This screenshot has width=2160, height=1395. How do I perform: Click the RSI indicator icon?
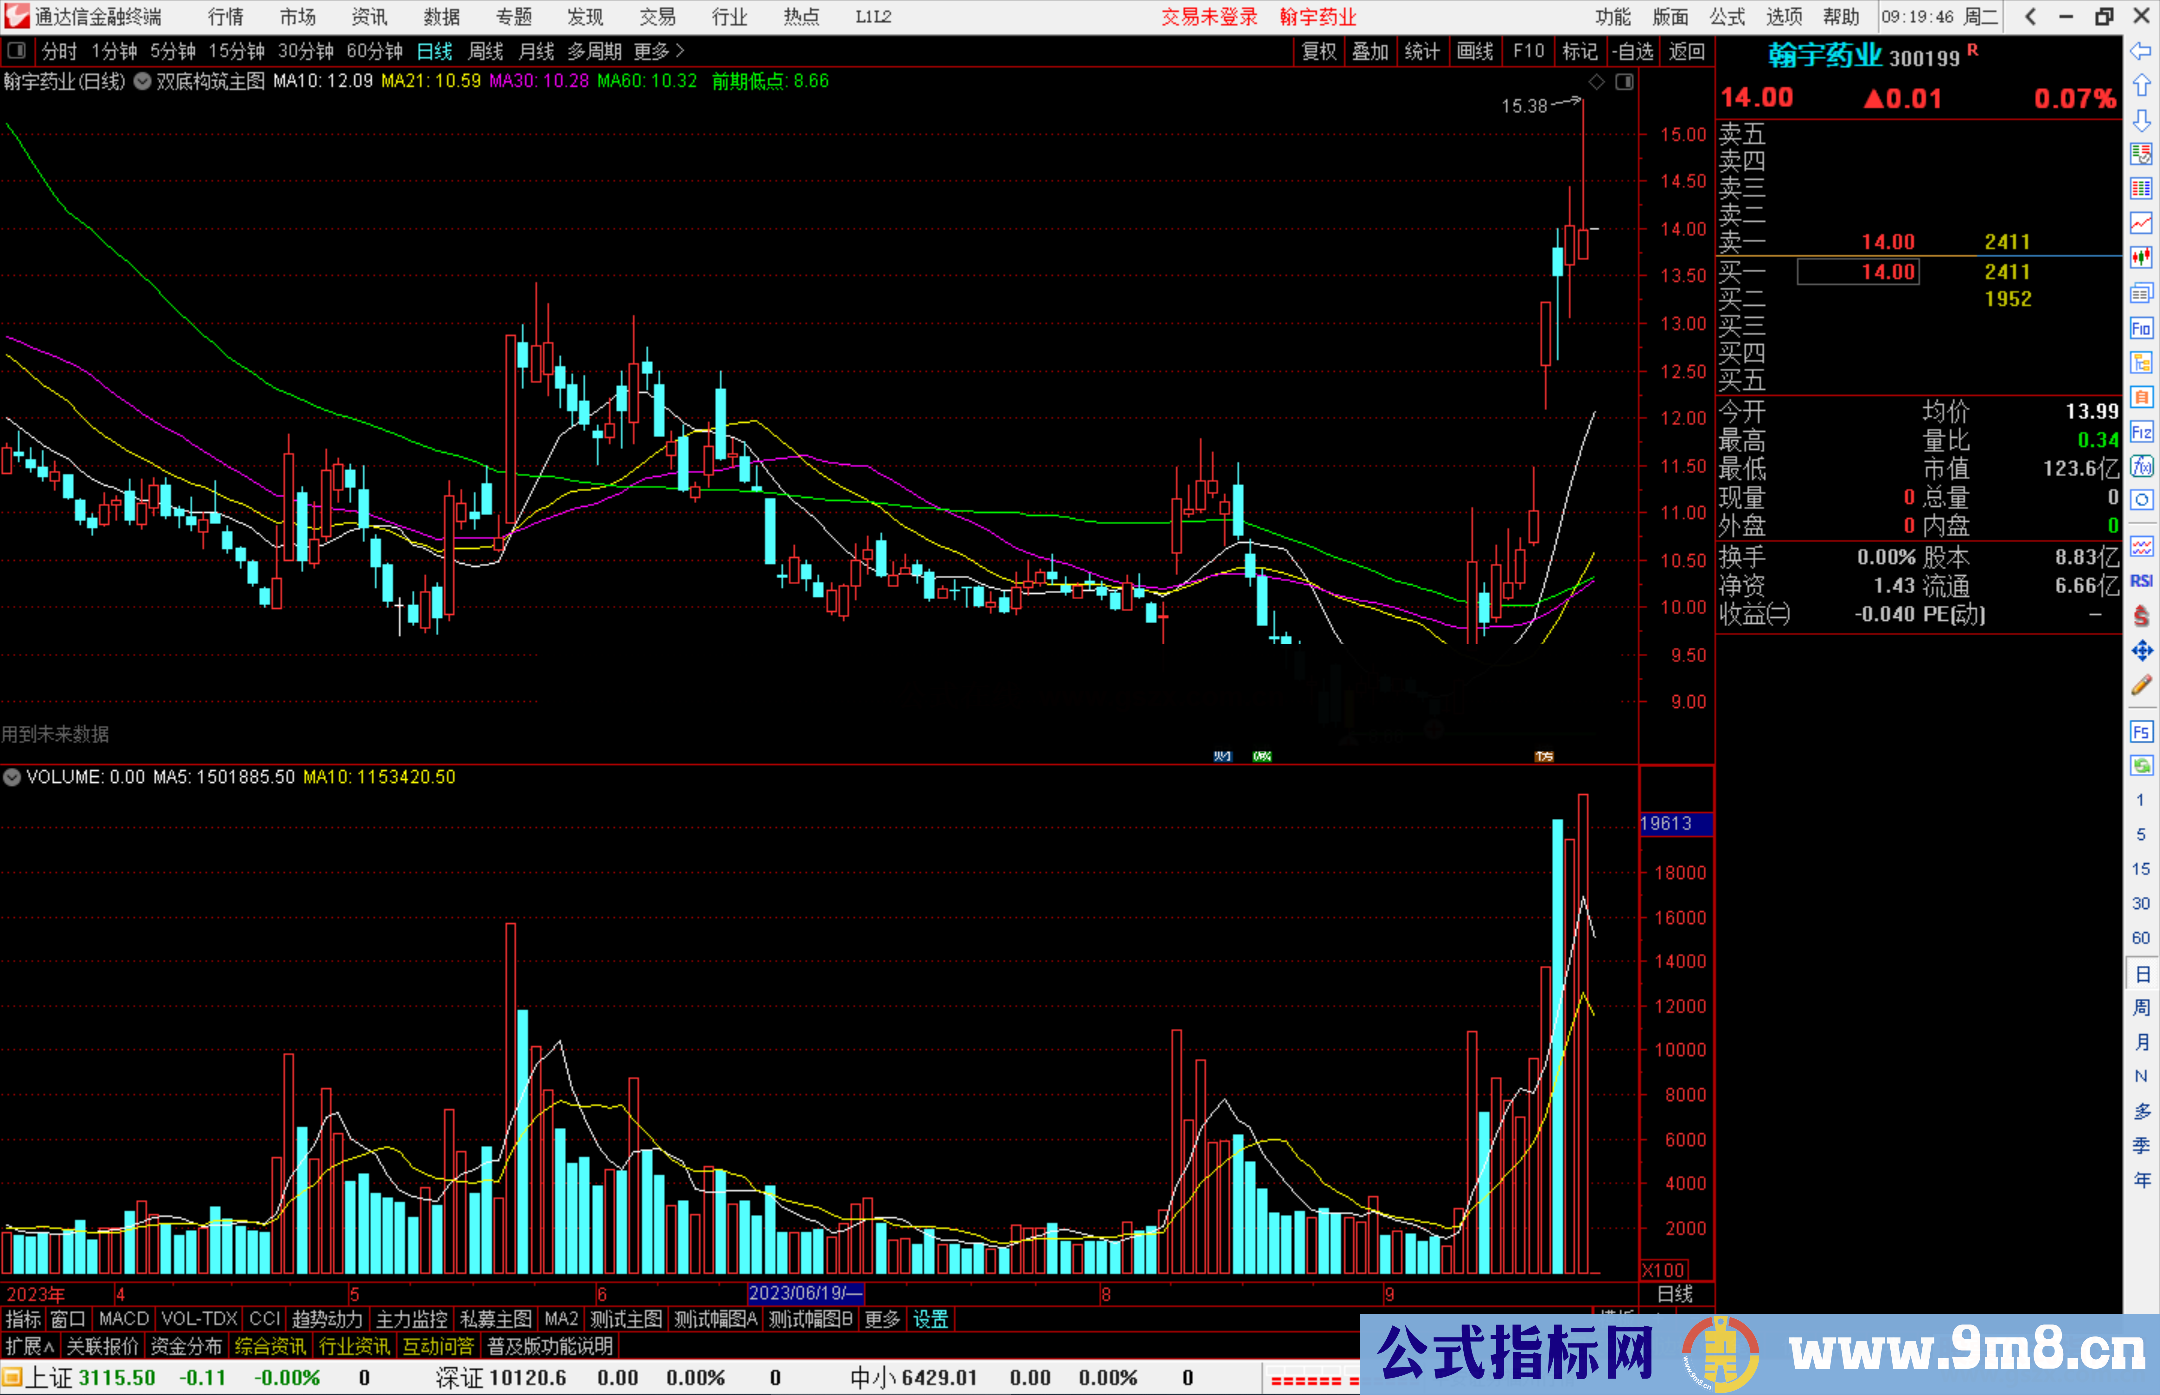2141,581
